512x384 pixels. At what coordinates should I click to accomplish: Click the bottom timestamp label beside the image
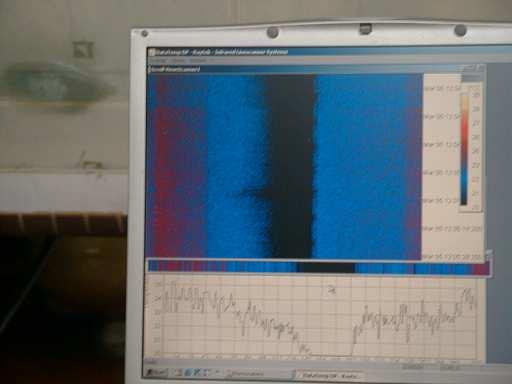tap(452, 257)
